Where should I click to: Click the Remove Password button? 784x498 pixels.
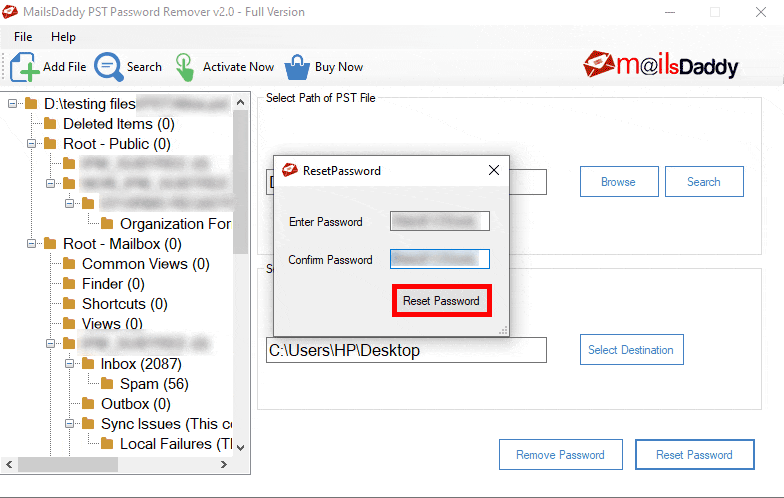point(560,454)
